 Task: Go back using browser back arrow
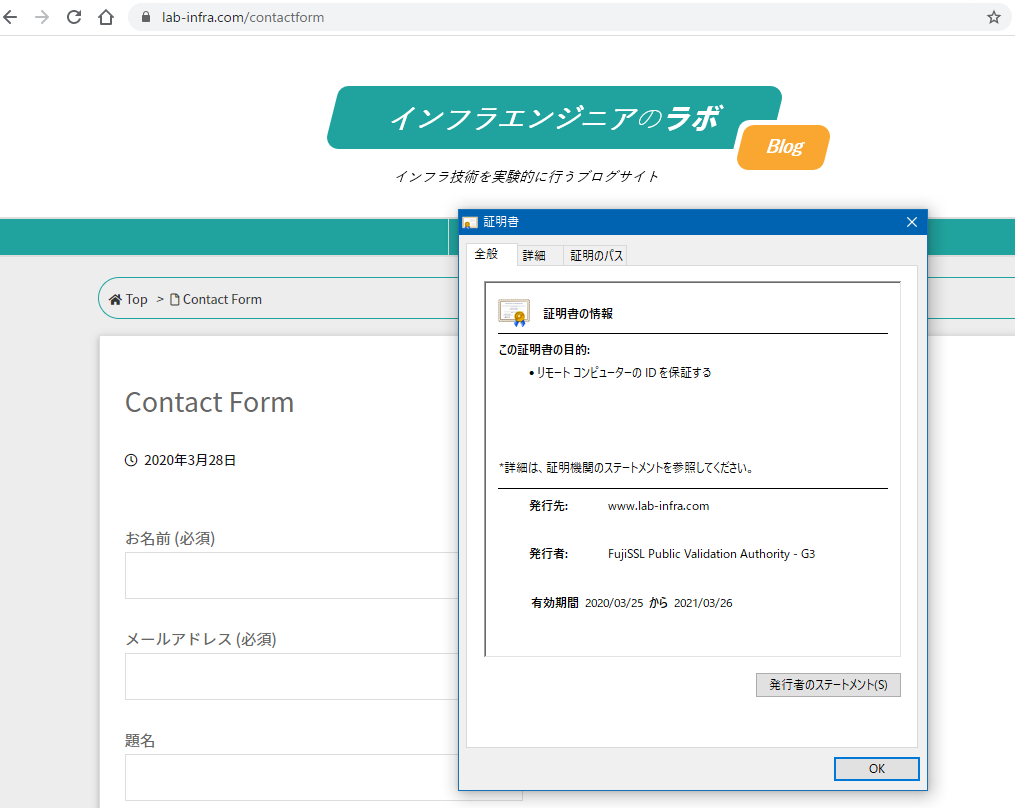10,17
